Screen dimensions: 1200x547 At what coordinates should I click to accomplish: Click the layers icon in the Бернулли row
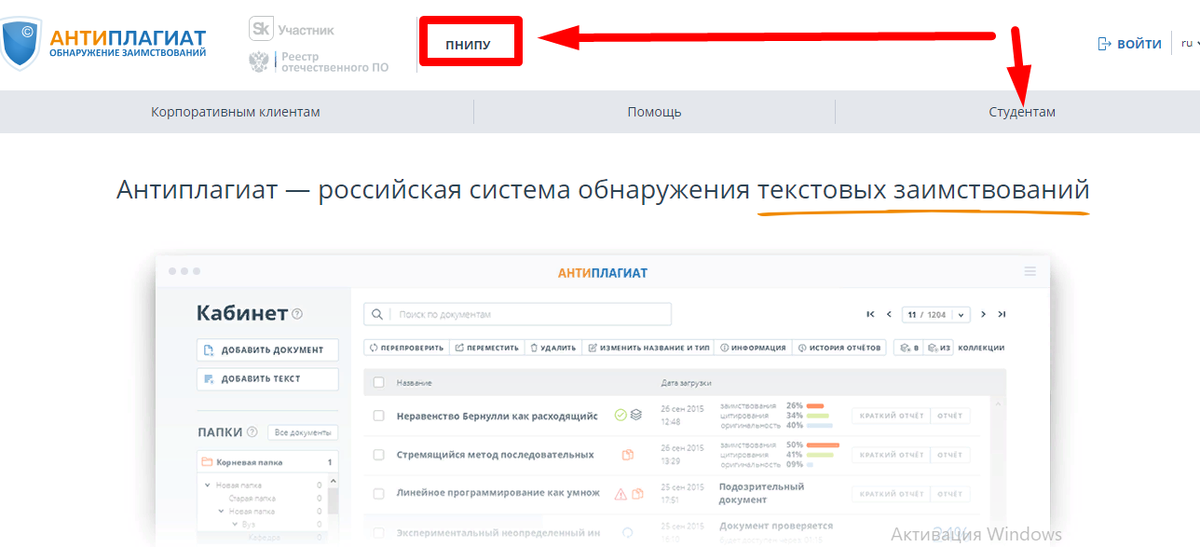point(636,415)
